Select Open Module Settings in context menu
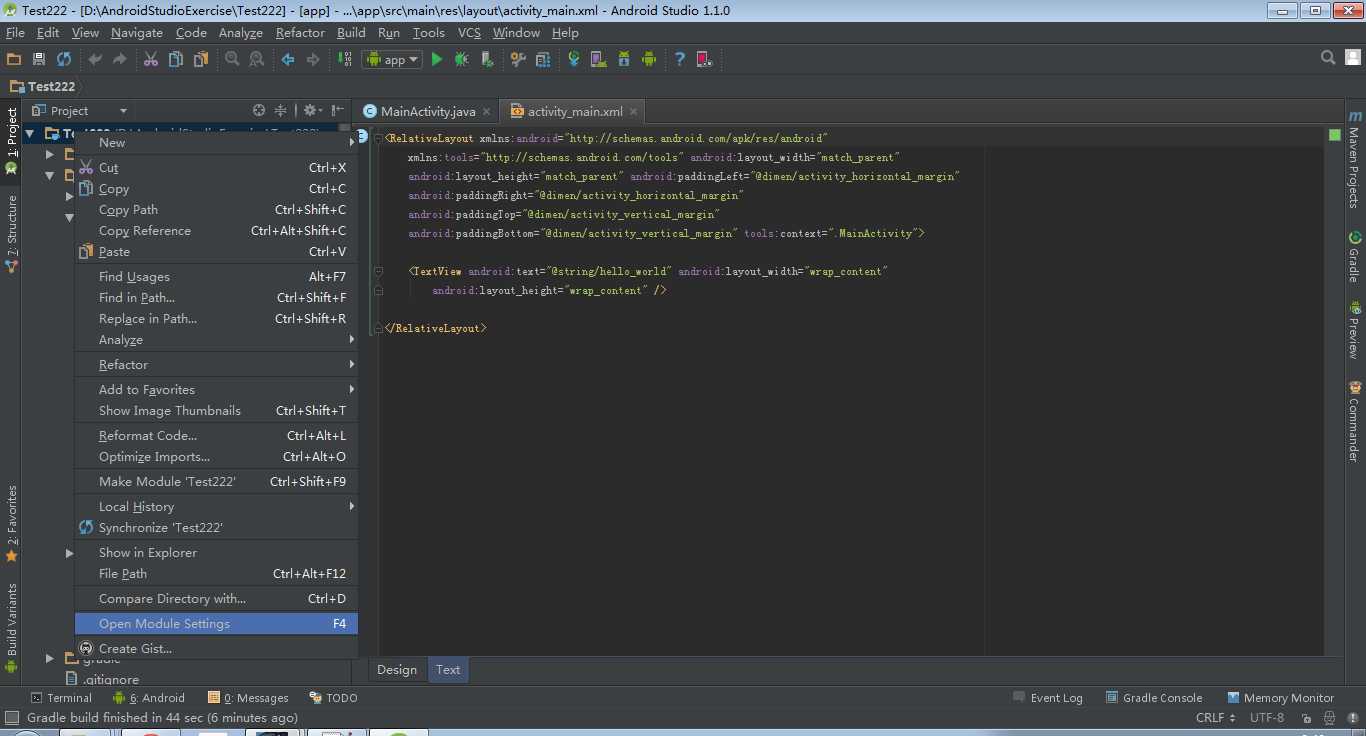The width and height of the screenshot is (1366, 736). (216, 624)
